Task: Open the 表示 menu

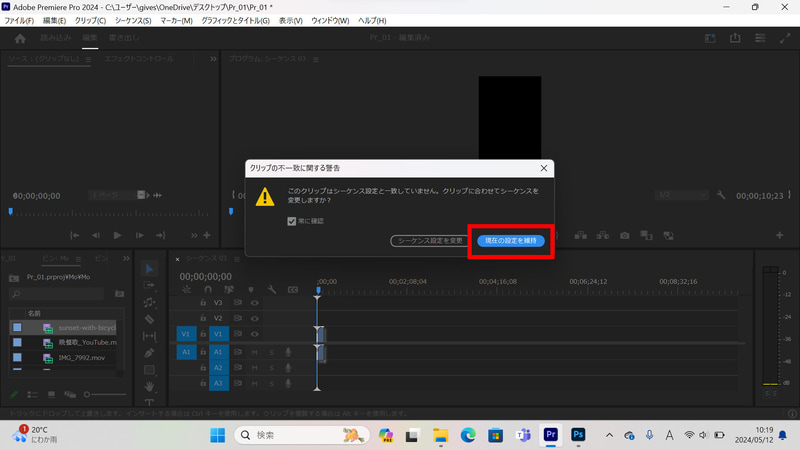Action: 290,20
